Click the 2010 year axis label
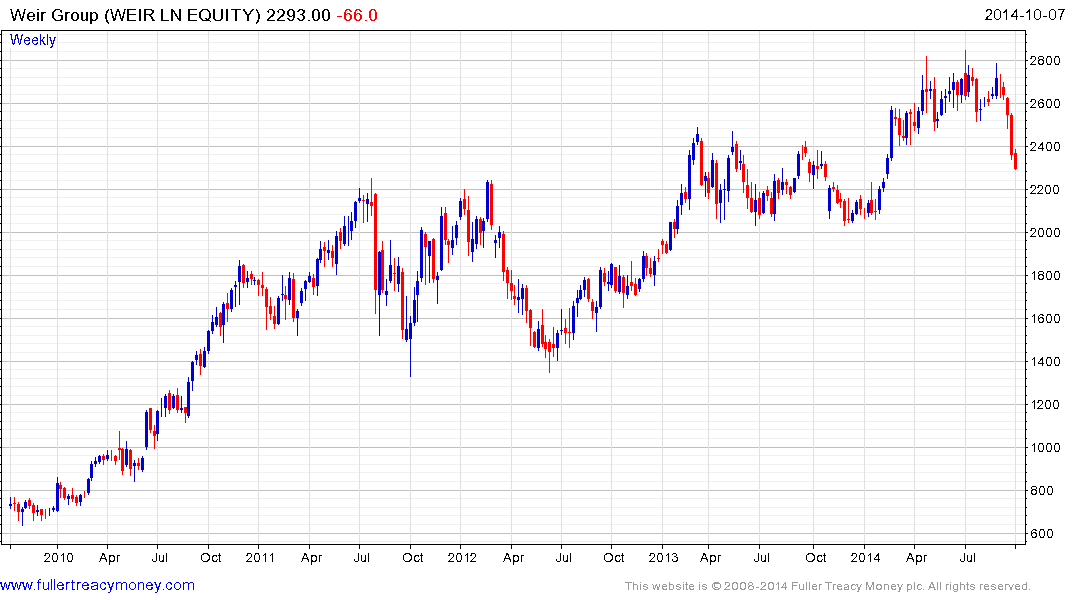 point(58,557)
